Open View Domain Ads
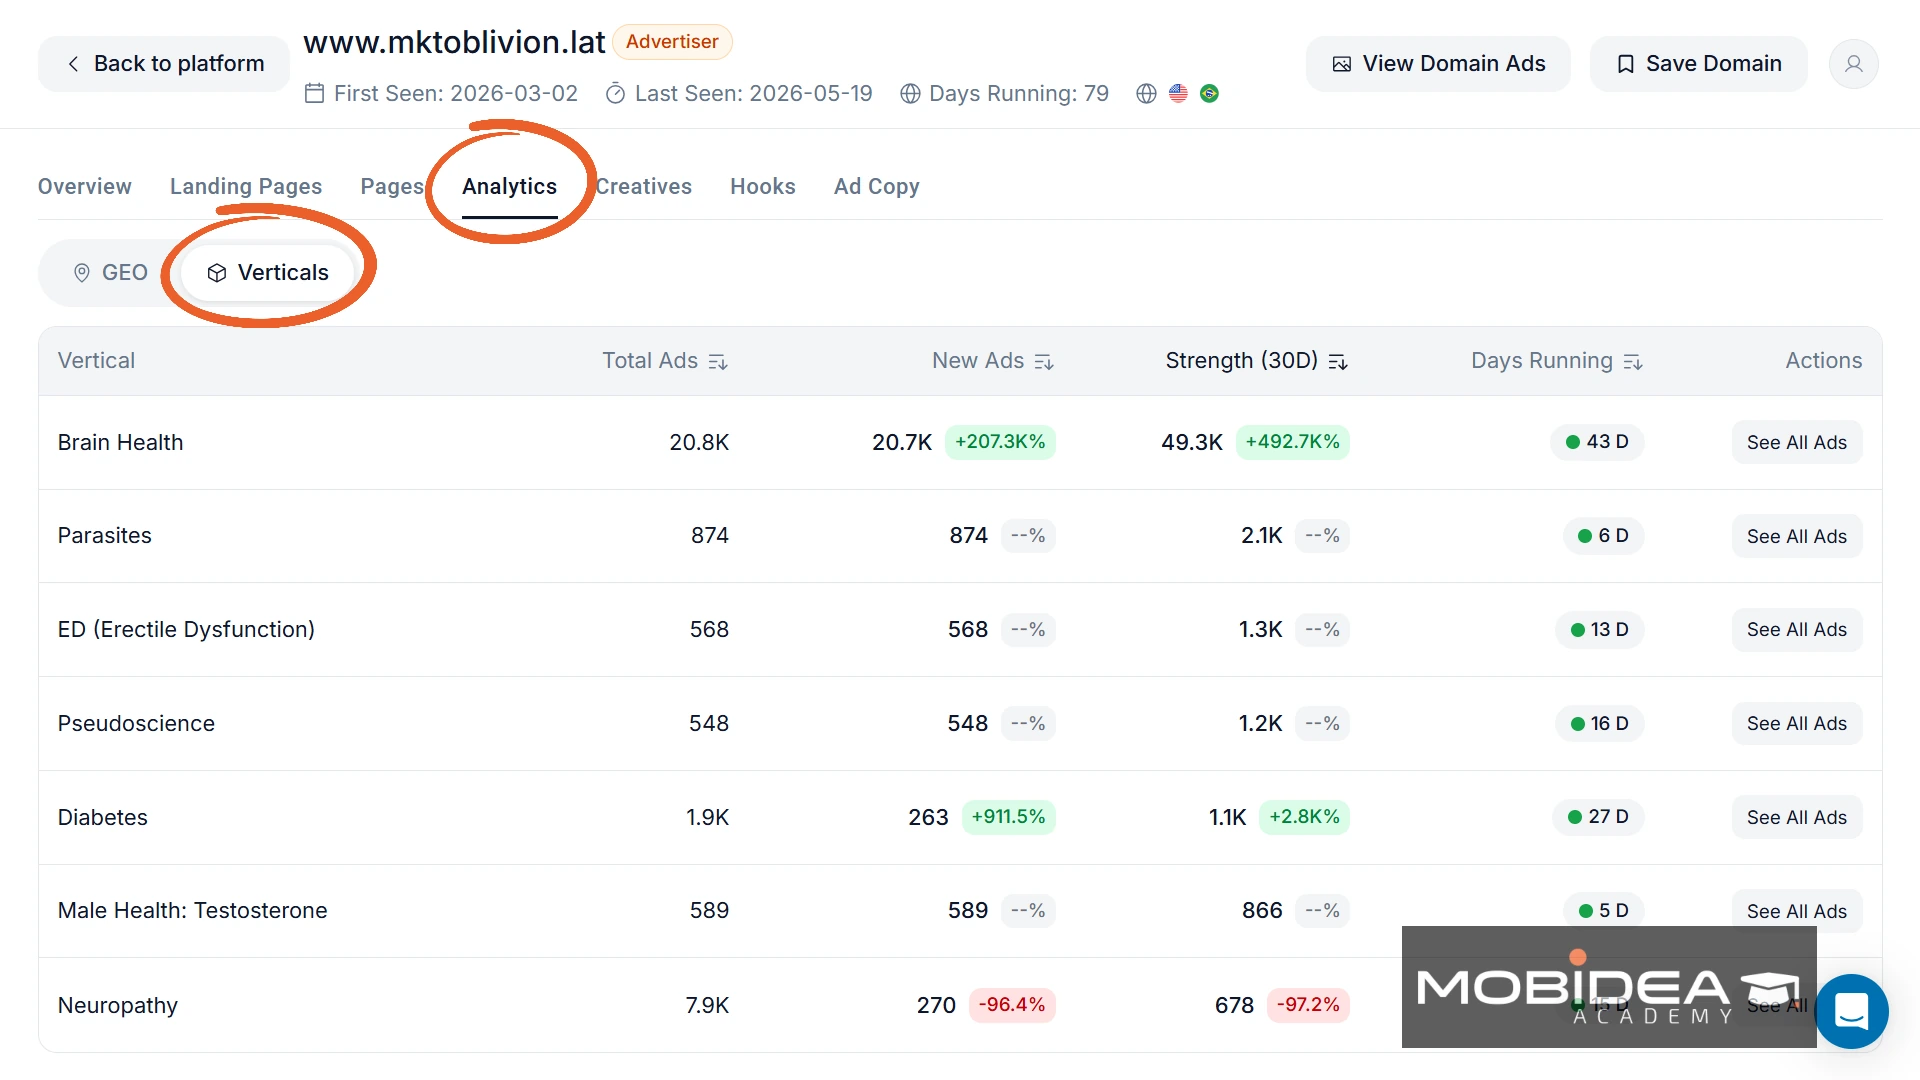 pyautogui.click(x=1438, y=64)
